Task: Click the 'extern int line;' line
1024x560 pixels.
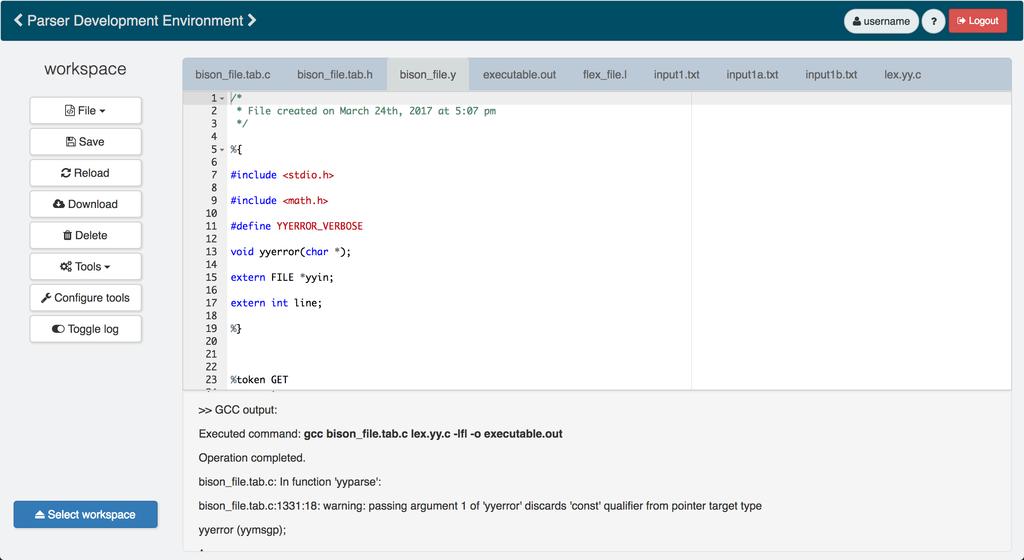Action: tap(276, 303)
